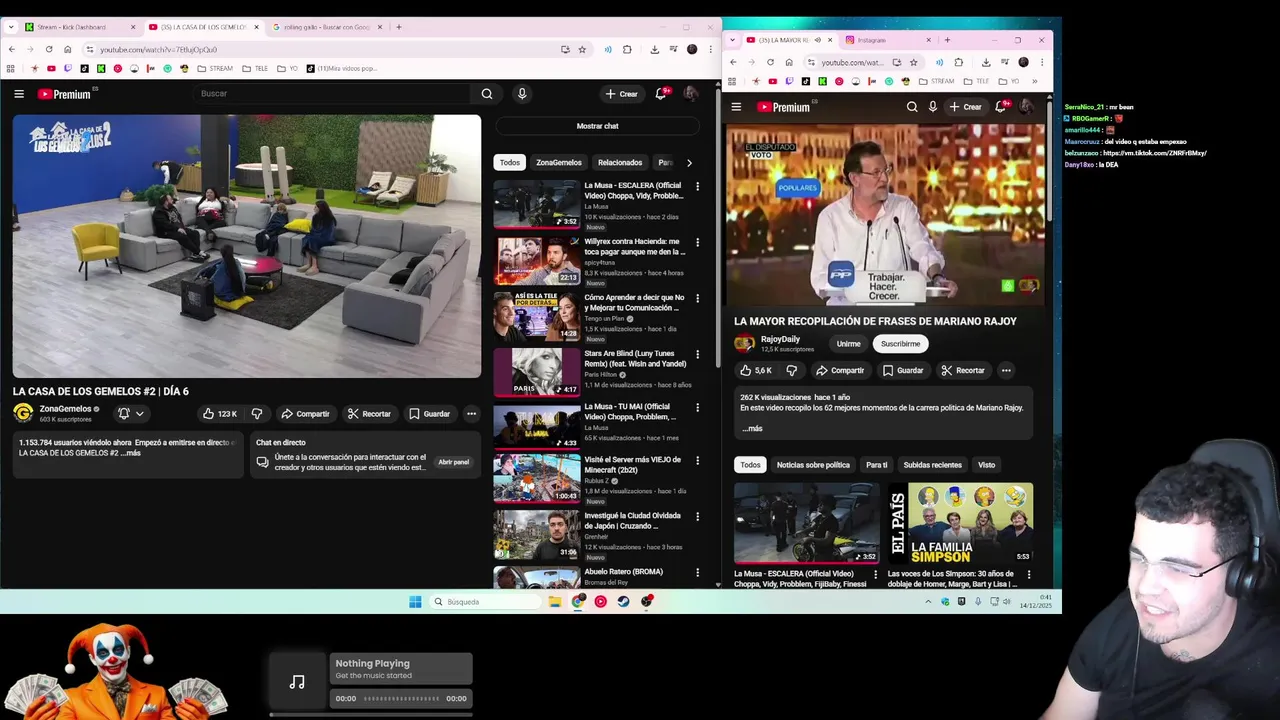The width and height of the screenshot is (1280, 720).
Task: Click search icon in right YouTube window
Action: click(x=912, y=107)
